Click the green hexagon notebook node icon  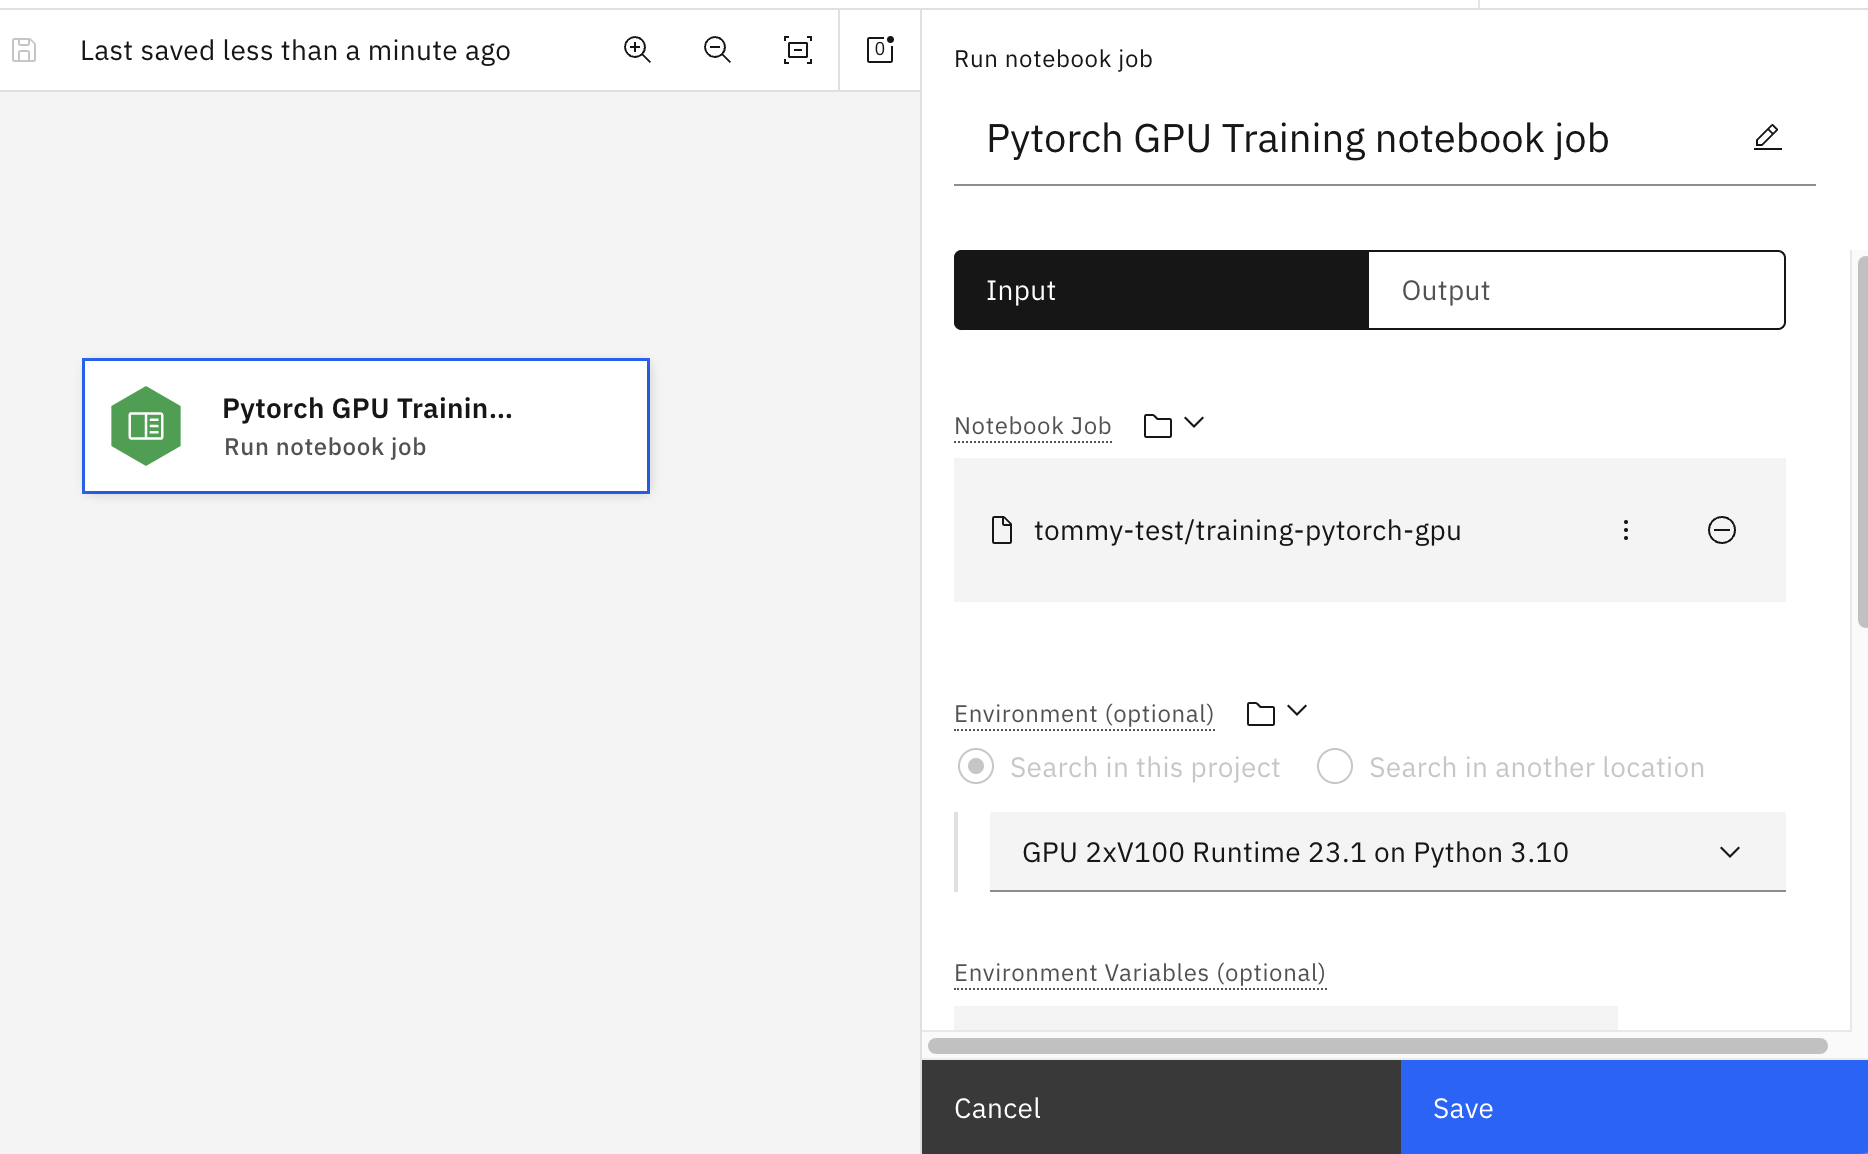point(146,426)
